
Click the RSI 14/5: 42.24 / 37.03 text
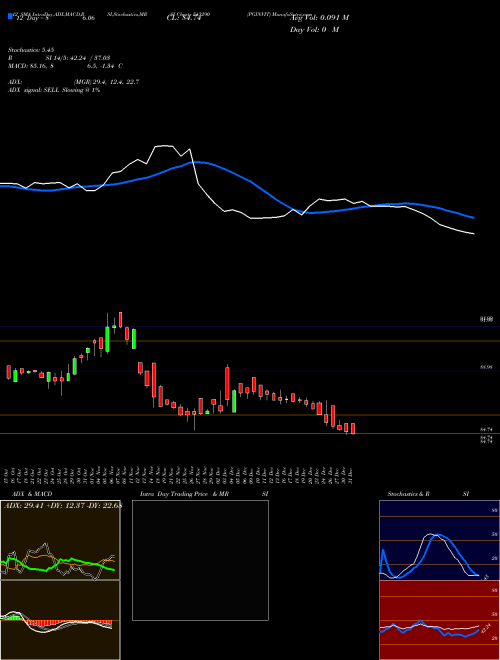(59, 58)
